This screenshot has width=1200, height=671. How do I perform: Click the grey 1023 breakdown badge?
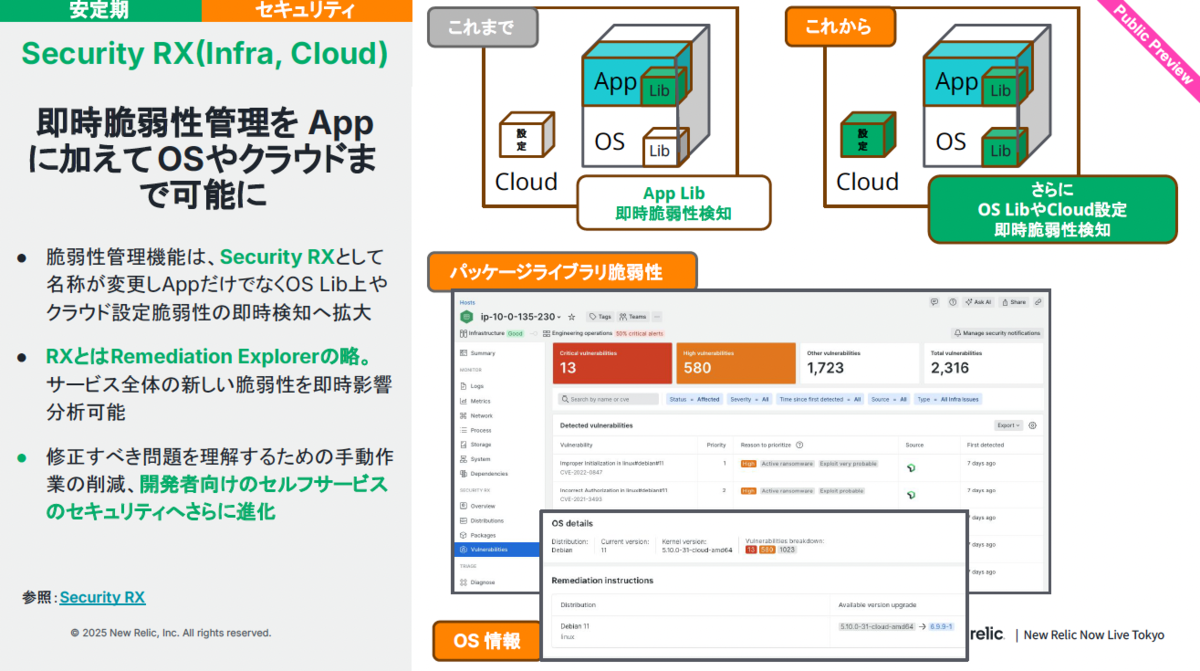[x=788, y=549]
